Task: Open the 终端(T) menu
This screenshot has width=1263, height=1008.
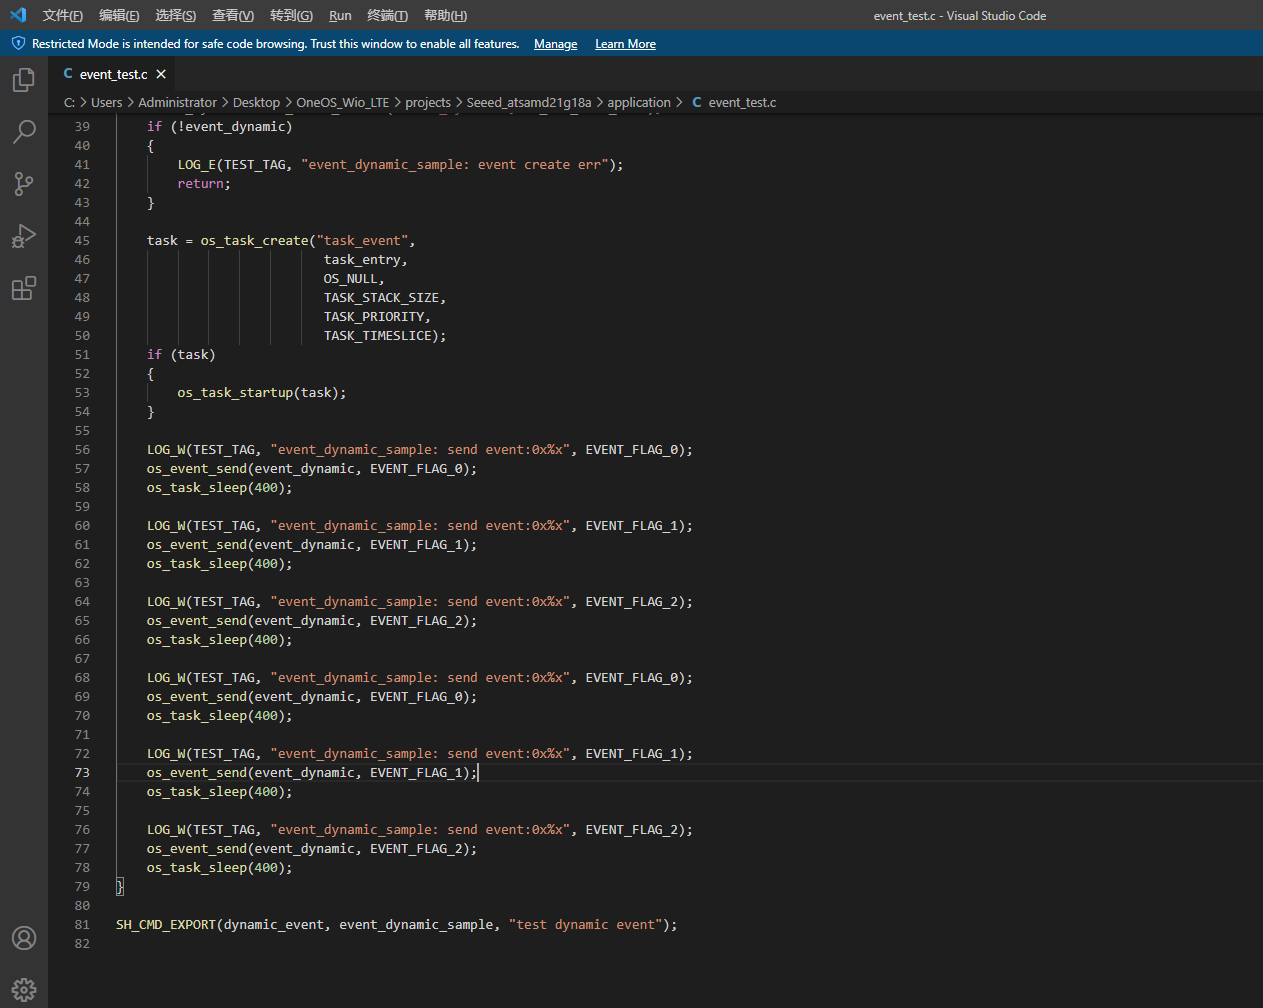Action: click(x=387, y=15)
